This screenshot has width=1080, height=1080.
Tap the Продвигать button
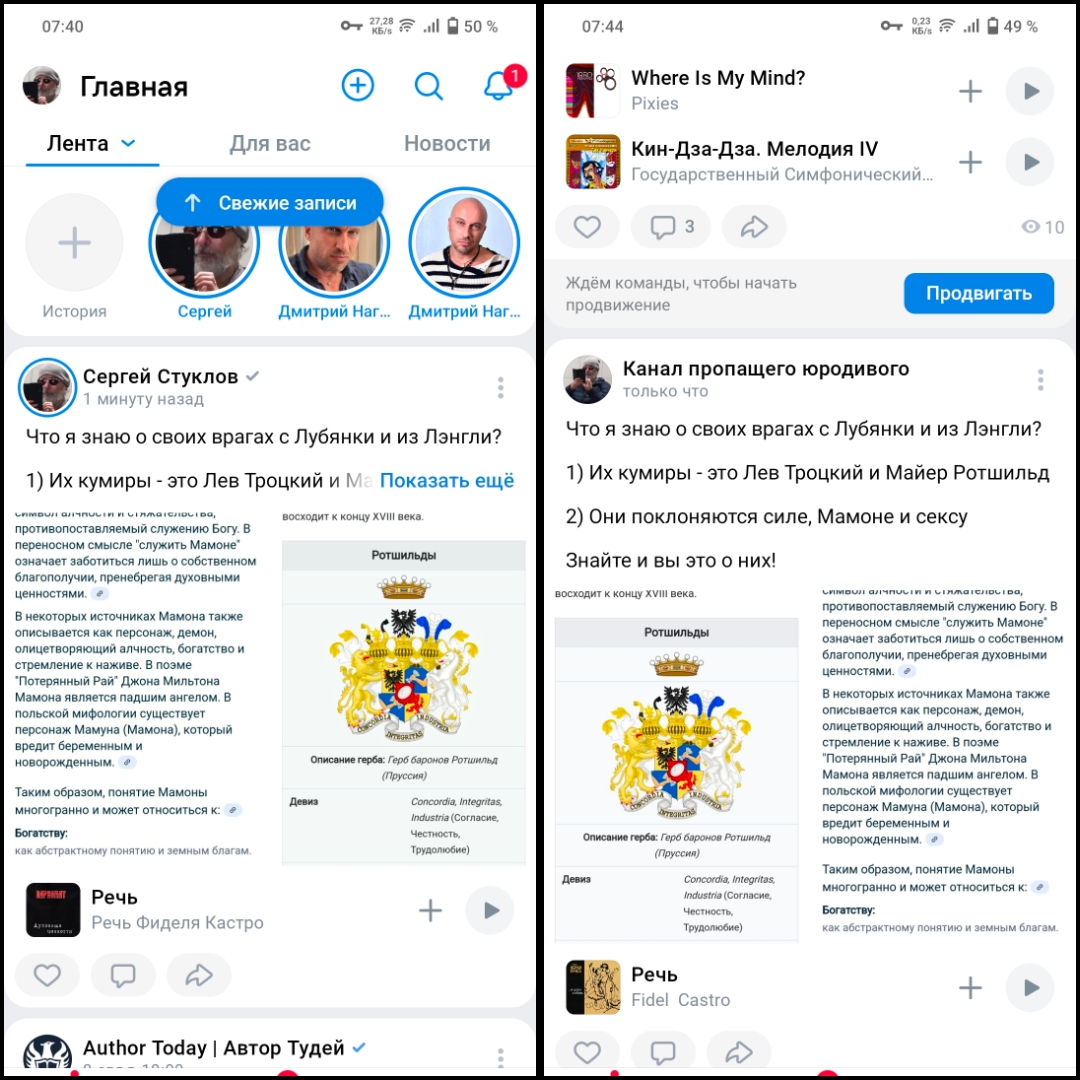coord(979,293)
